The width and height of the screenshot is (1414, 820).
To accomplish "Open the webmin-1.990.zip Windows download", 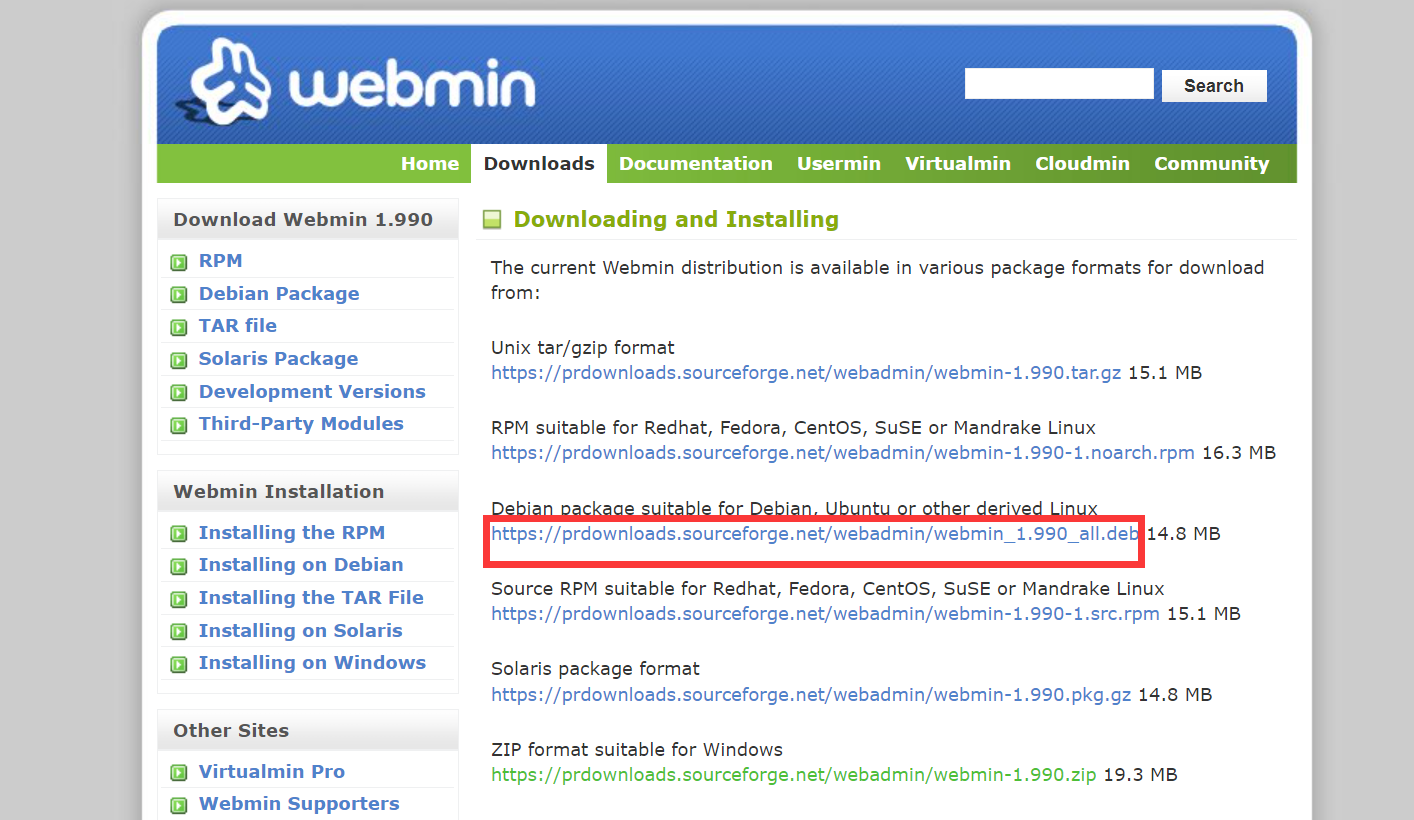I will click(792, 774).
